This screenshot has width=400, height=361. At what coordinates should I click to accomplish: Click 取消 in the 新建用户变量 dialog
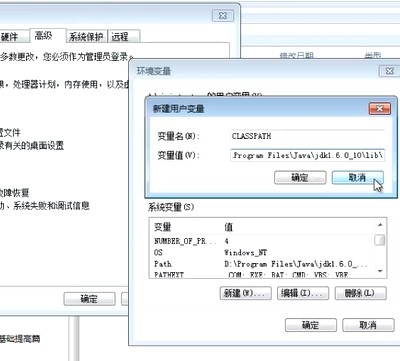[x=357, y=177]
